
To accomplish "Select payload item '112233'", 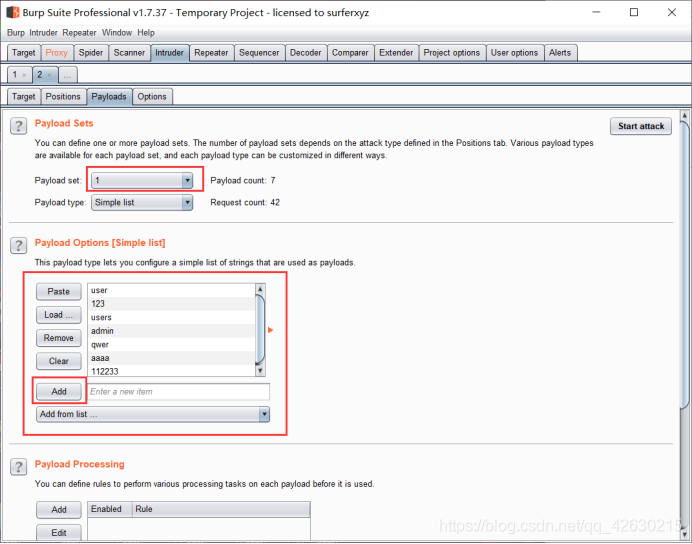I will pyautogui.click(x=171, y=371).
